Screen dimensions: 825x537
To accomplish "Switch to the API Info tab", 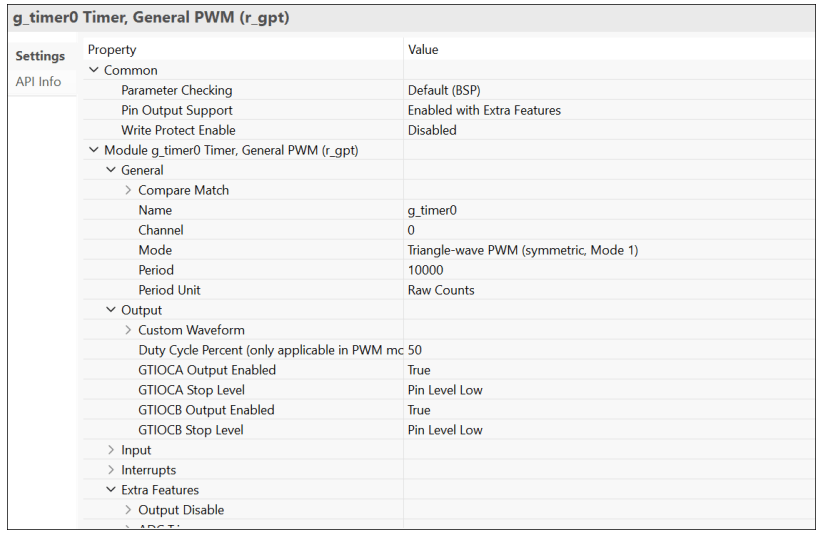I will 38,82.
